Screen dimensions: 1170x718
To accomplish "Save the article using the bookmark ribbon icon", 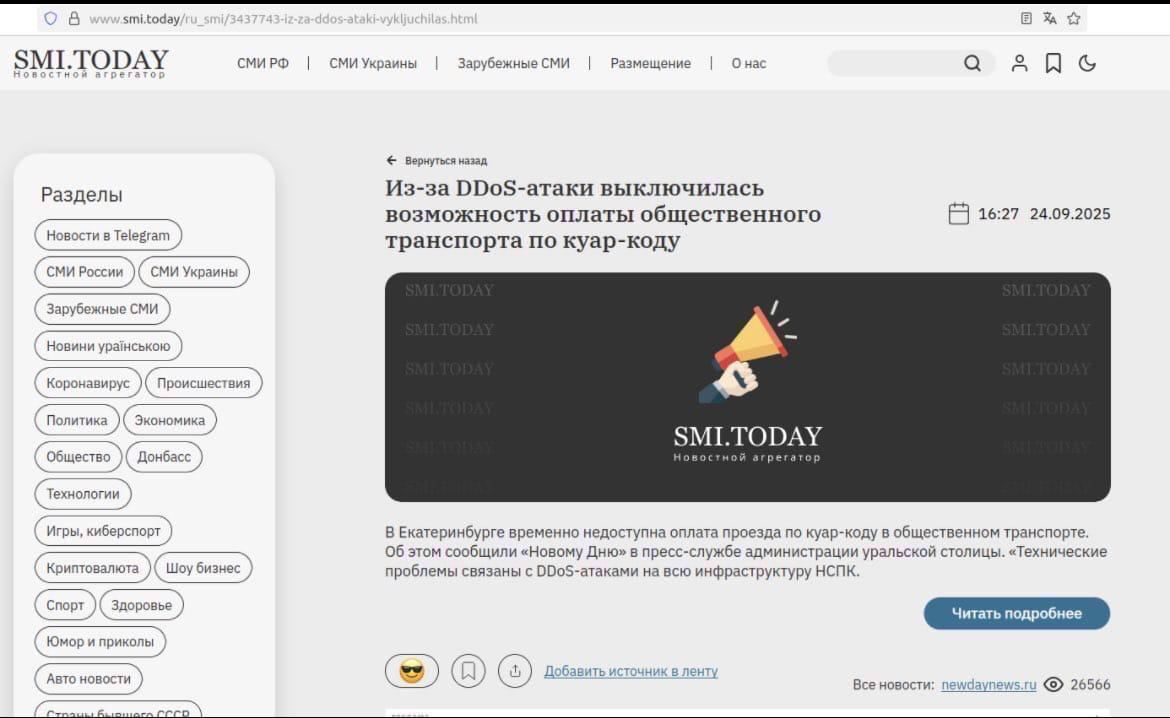I will pyautogui.click(x=468, y=670).
